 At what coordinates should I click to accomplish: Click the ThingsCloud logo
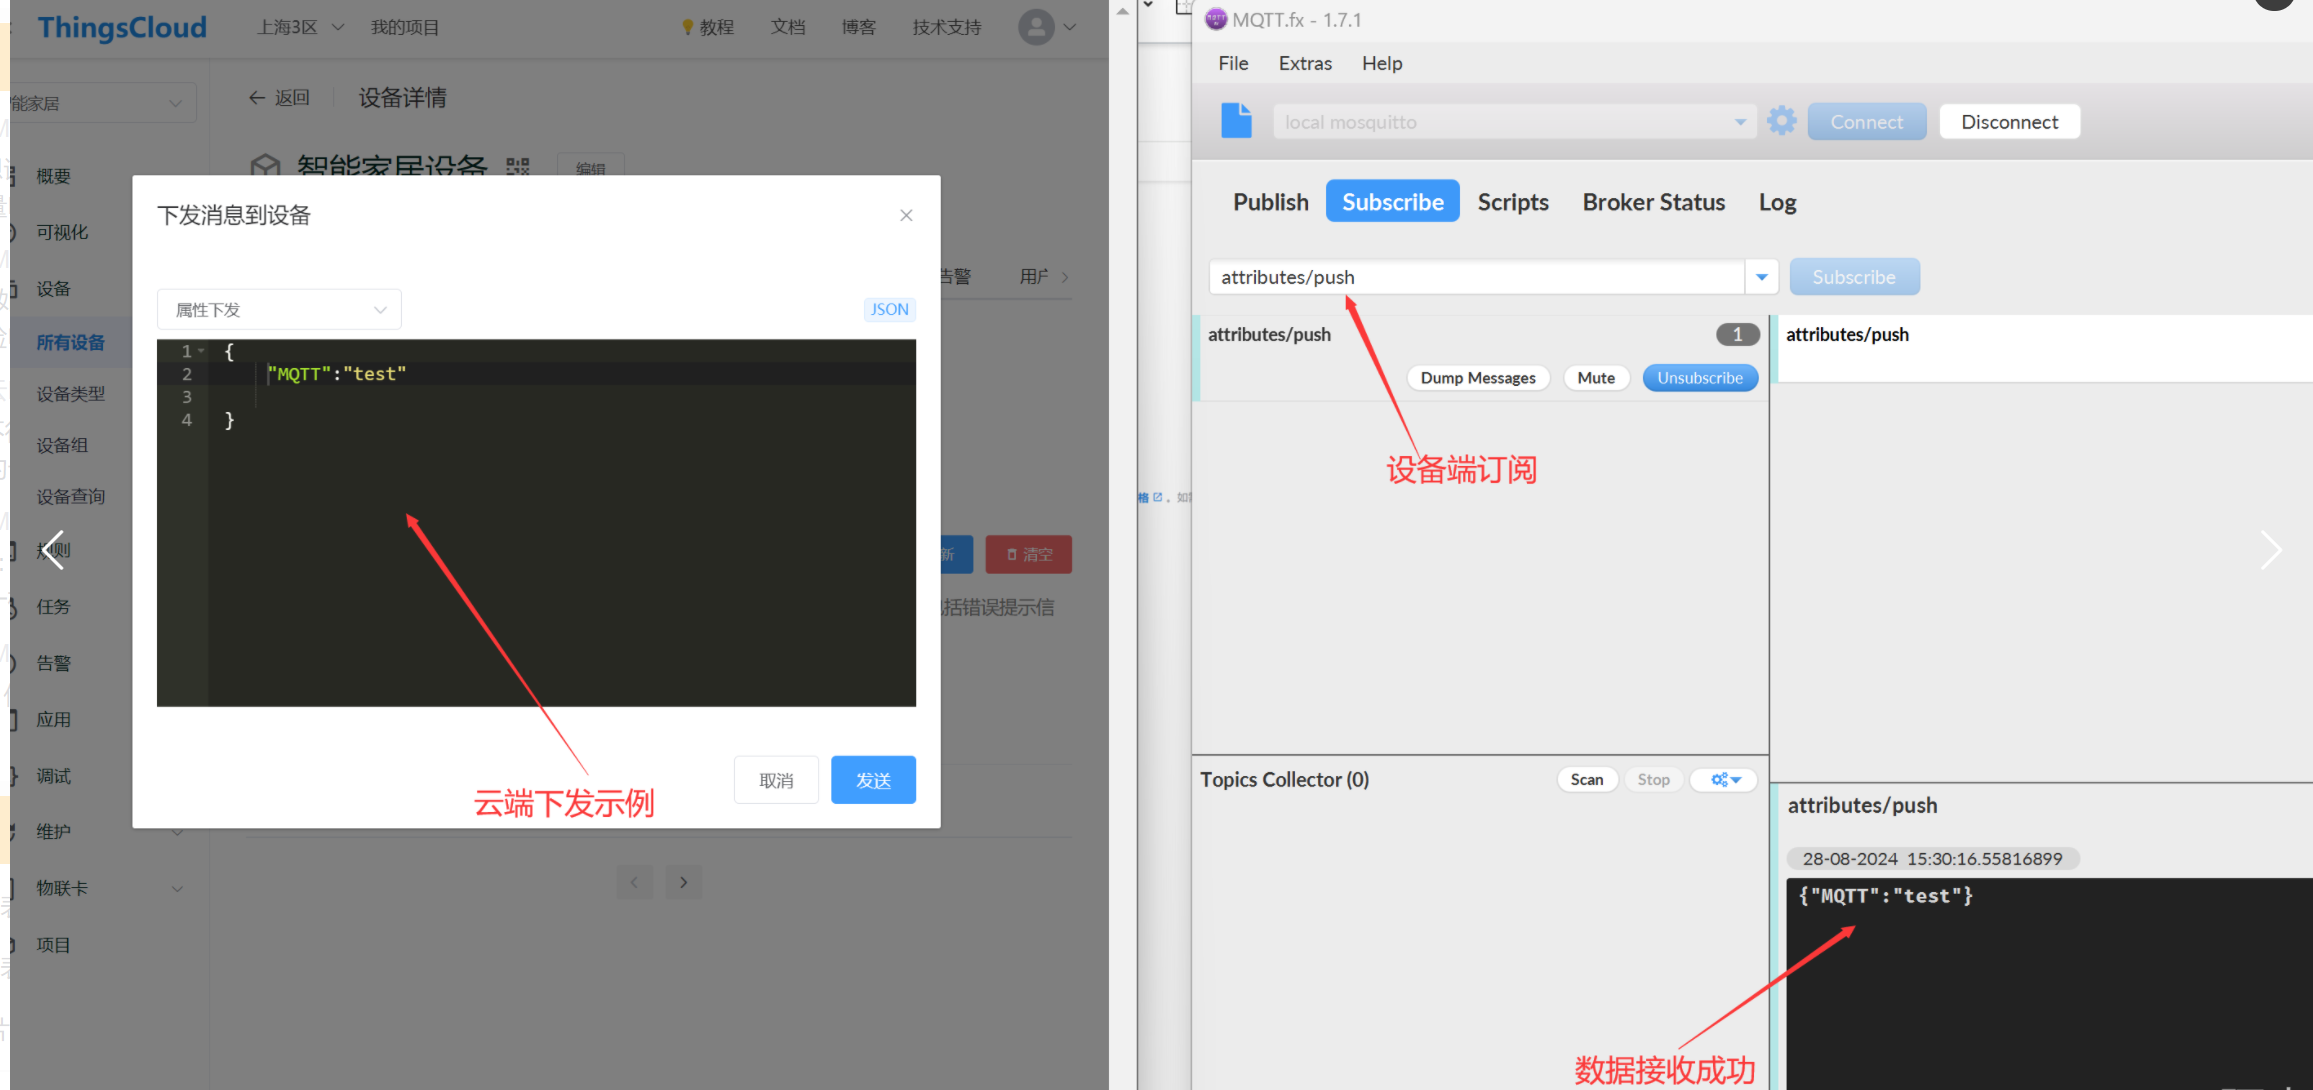coord(122,27)
